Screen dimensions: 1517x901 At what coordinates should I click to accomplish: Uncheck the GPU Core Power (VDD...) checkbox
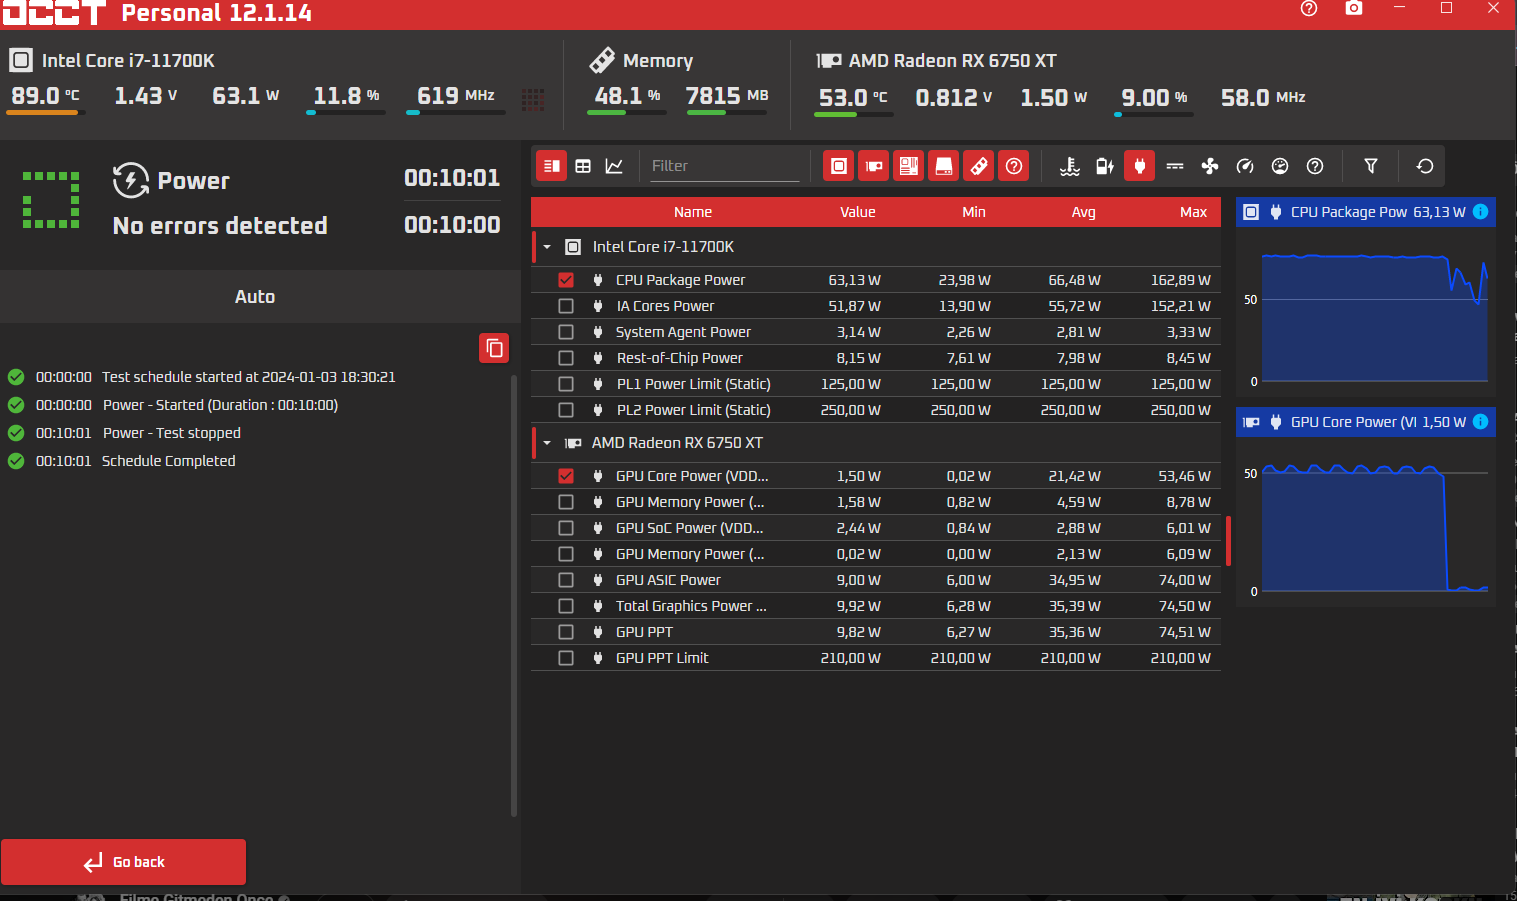pos(566,476)
